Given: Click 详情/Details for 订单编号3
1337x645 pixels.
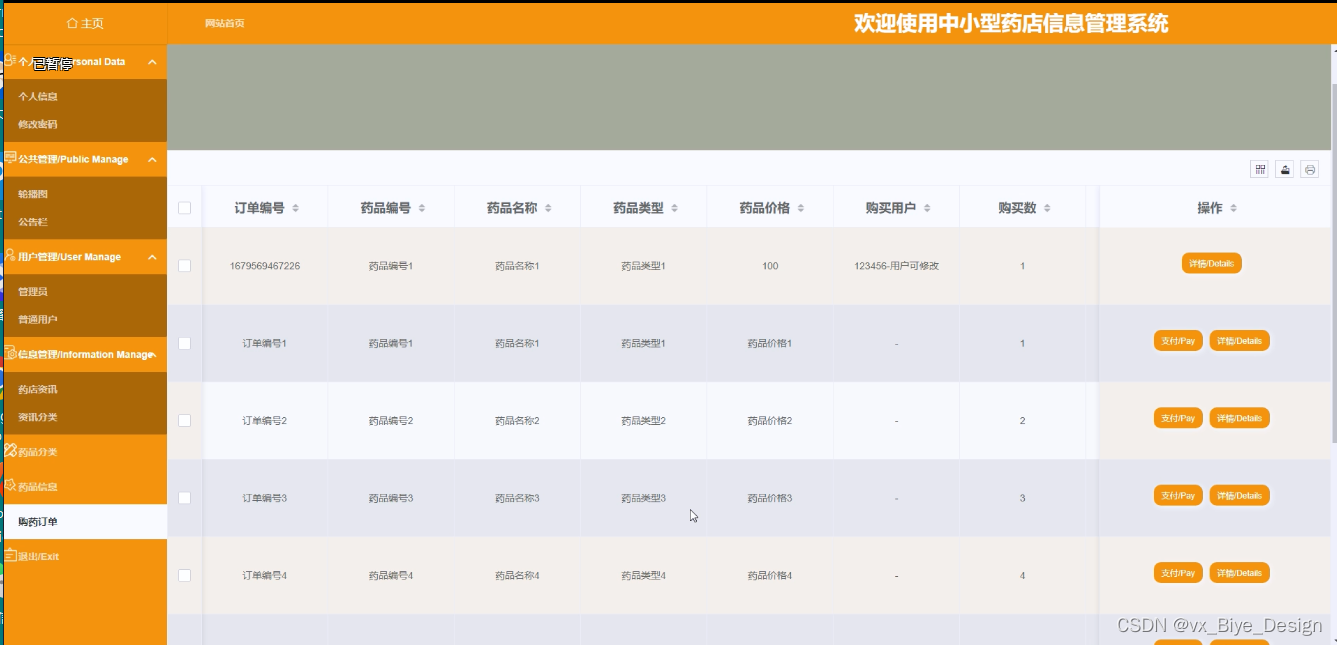Looking at the screenshot, I should coord(1239,496).
